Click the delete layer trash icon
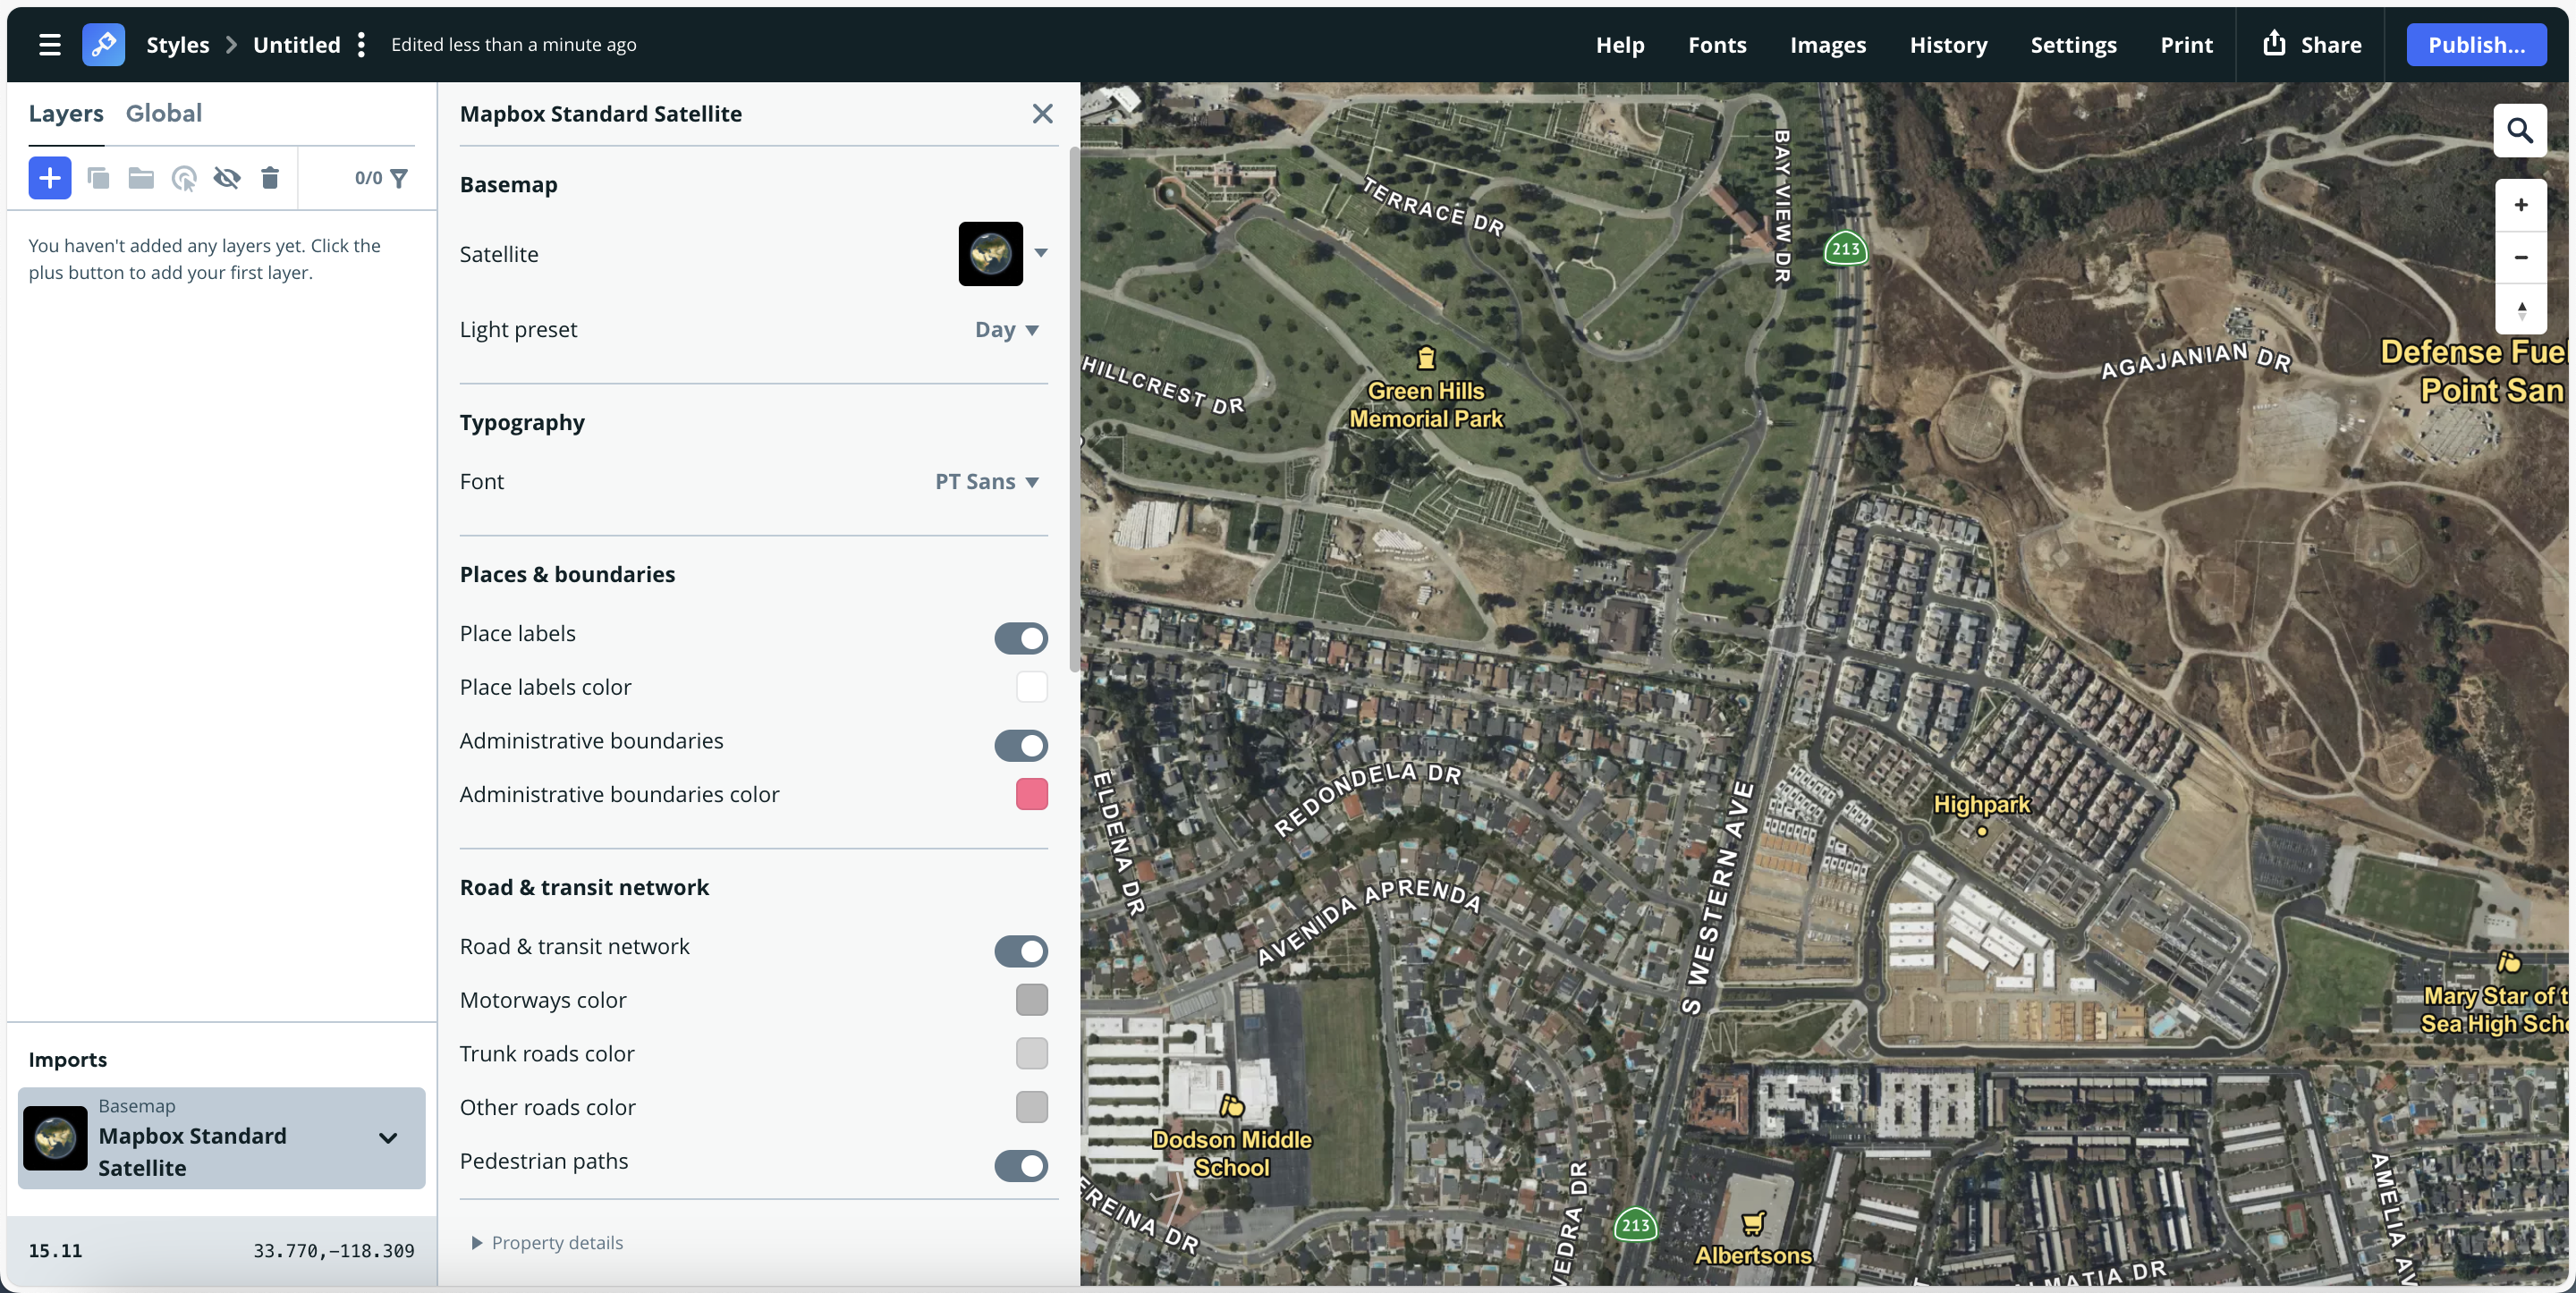Viewport: 2576px width, 1293px height. tap(269, 178)
